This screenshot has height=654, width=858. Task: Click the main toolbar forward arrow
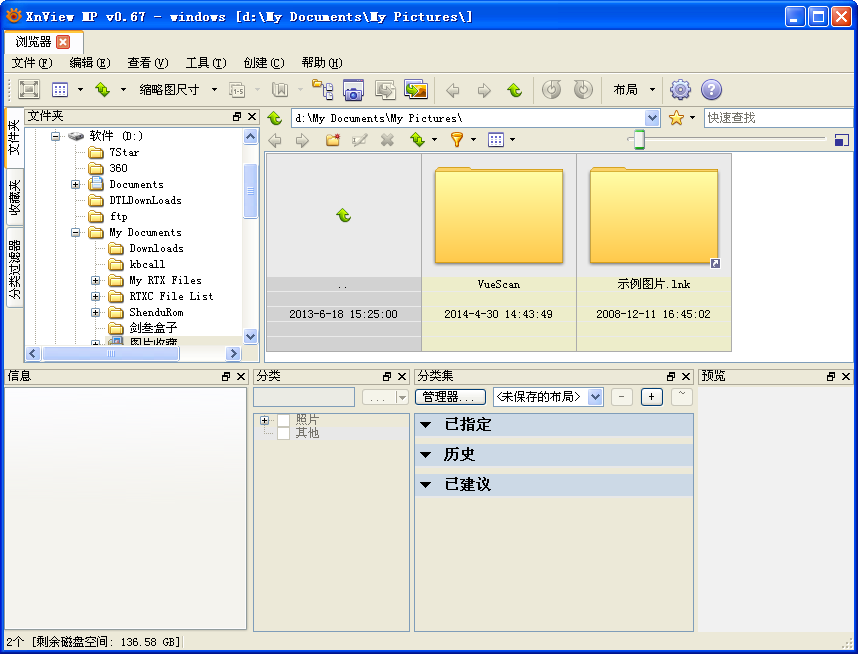tap(484, 90)
